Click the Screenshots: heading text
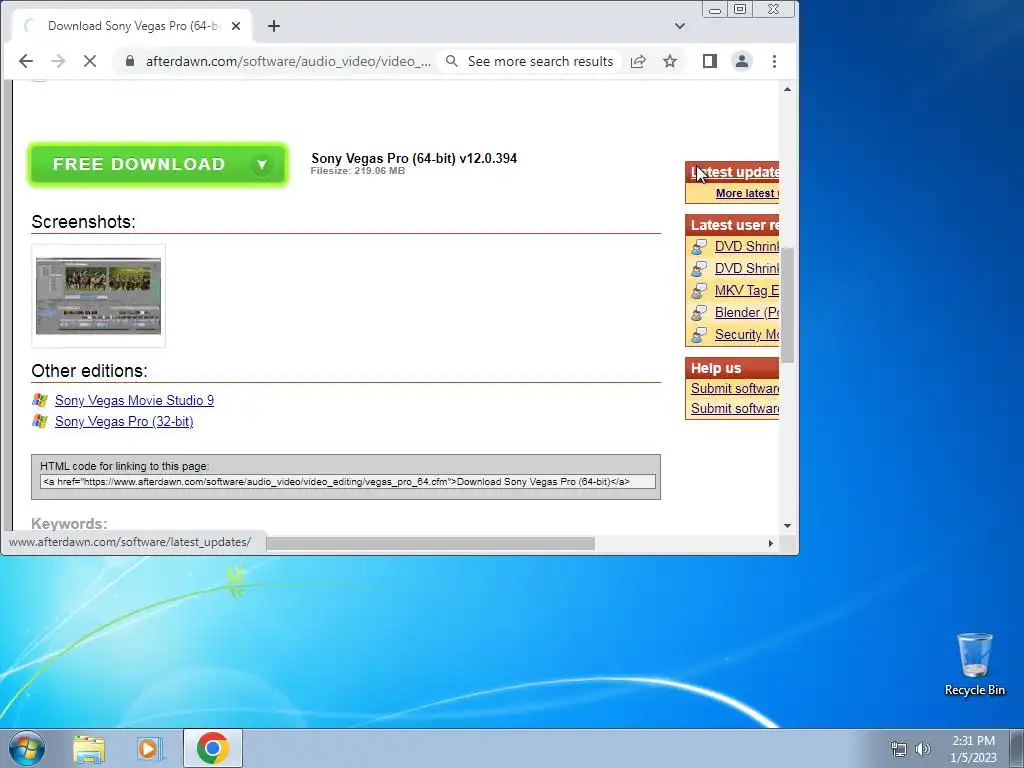Viewport: 1024px width, 768px height. (x=84, y=222)
